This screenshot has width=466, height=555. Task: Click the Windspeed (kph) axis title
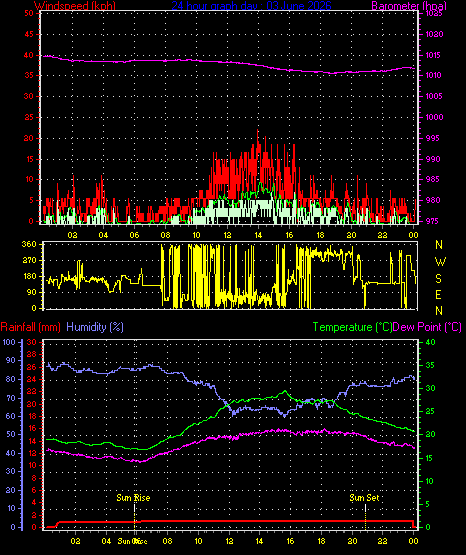point(75,5)
